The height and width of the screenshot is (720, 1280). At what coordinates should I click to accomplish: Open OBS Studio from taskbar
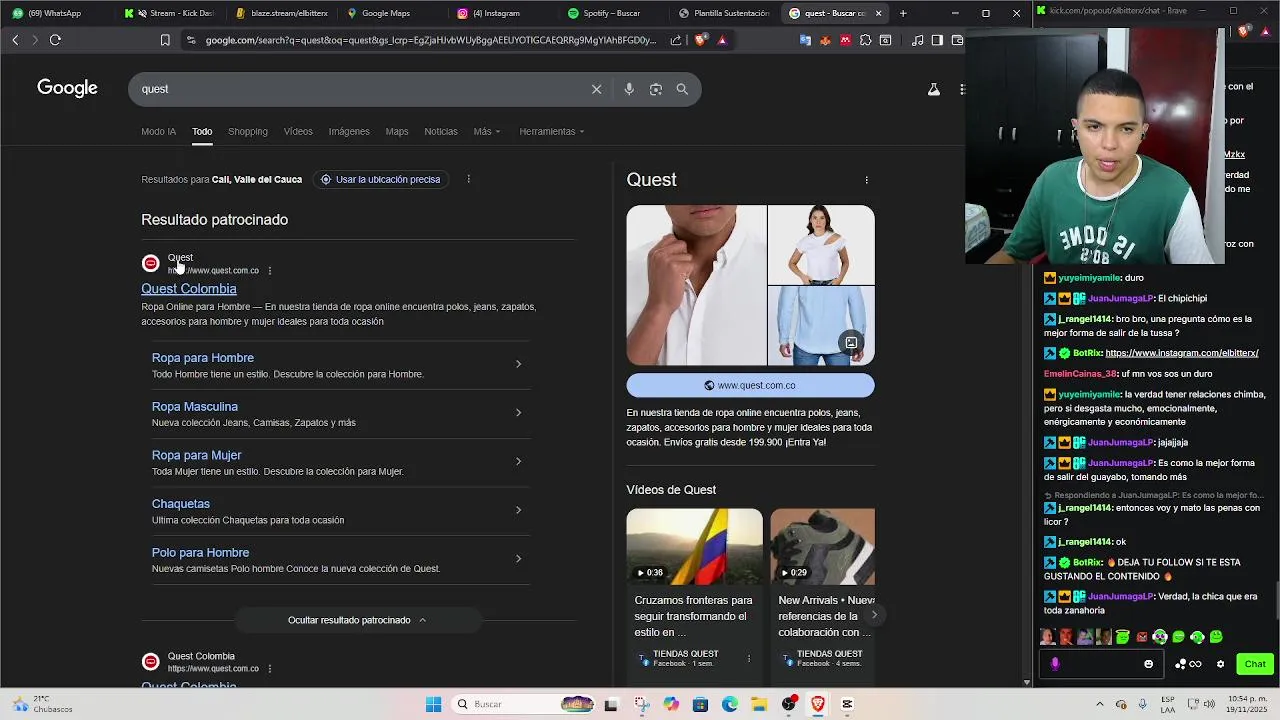[x=789, y=704]
